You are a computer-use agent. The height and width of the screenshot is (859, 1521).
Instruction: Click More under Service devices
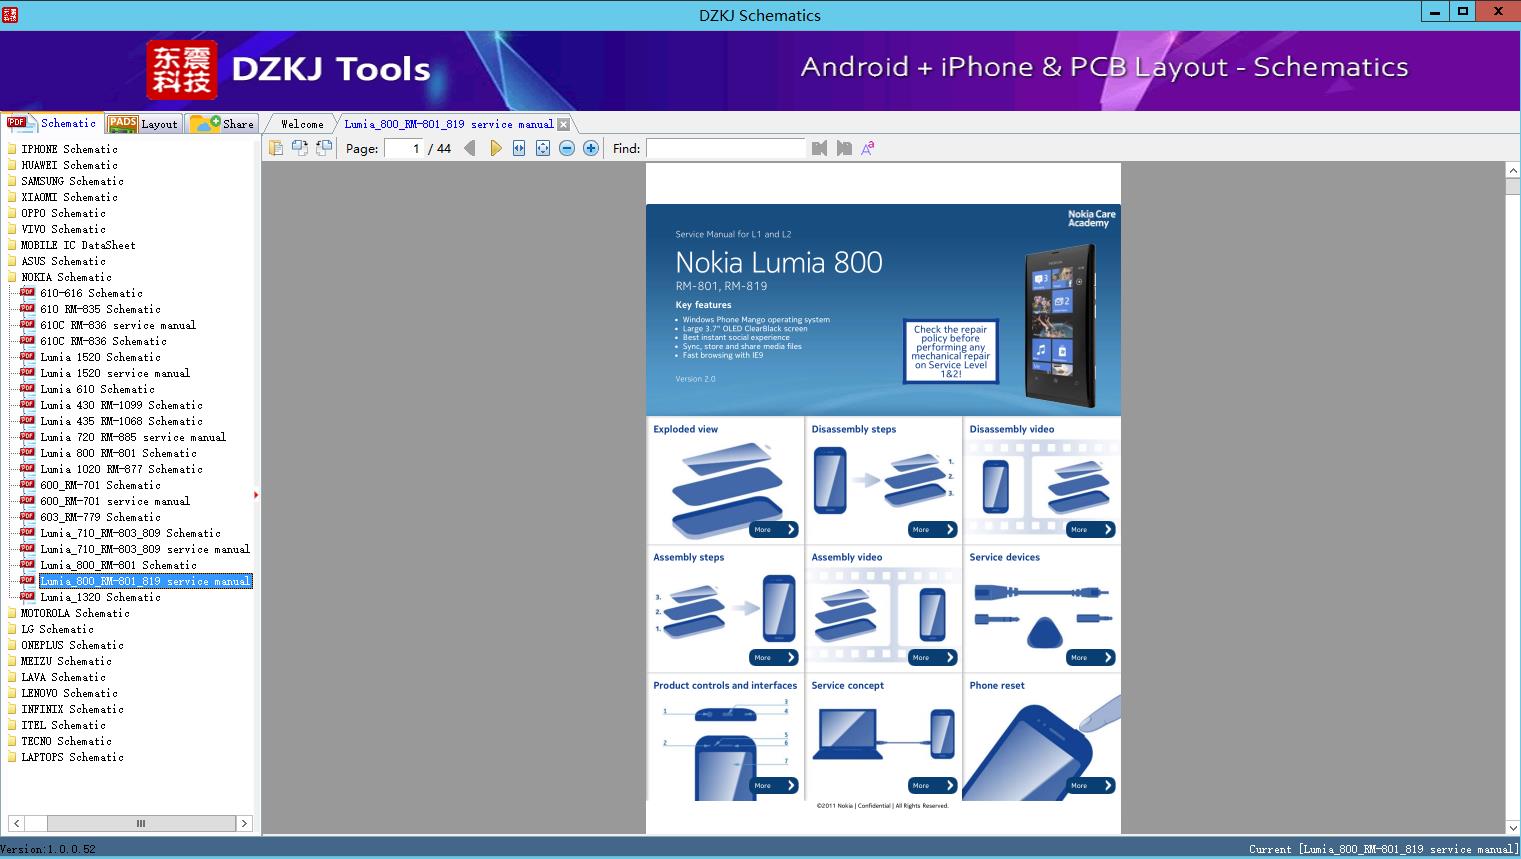click(x=1090, y=658)
